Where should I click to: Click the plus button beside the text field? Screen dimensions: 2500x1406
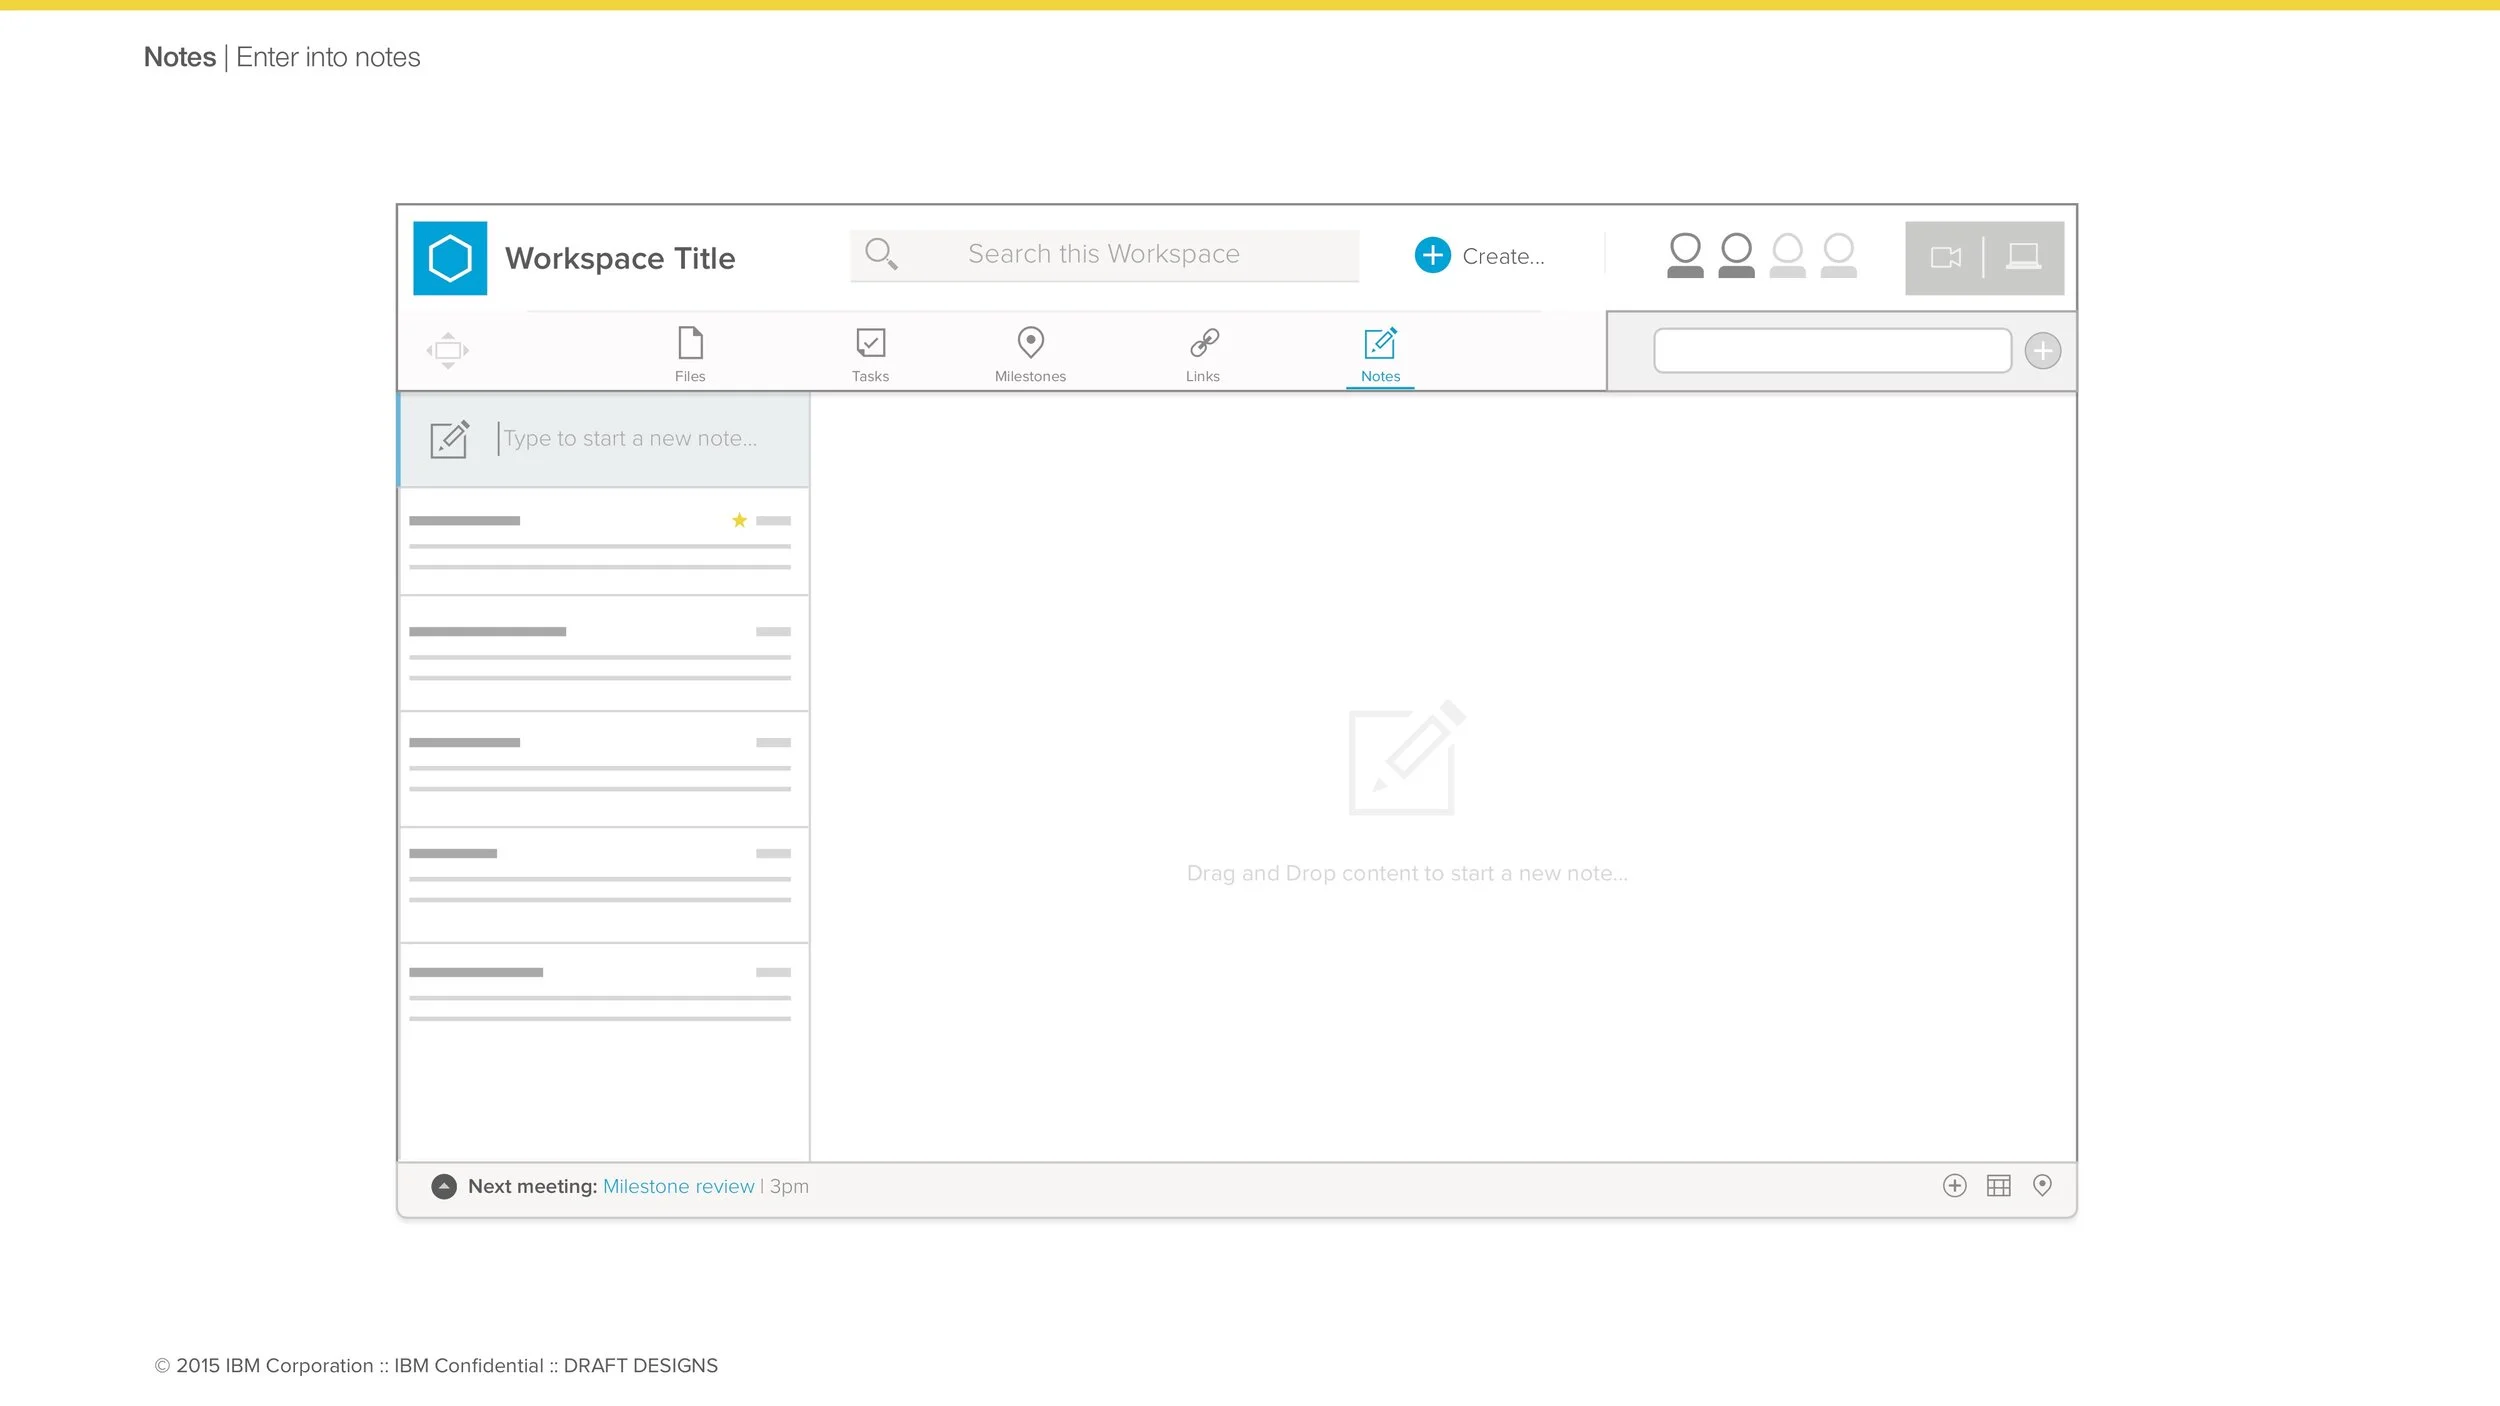pos(2042,351)
